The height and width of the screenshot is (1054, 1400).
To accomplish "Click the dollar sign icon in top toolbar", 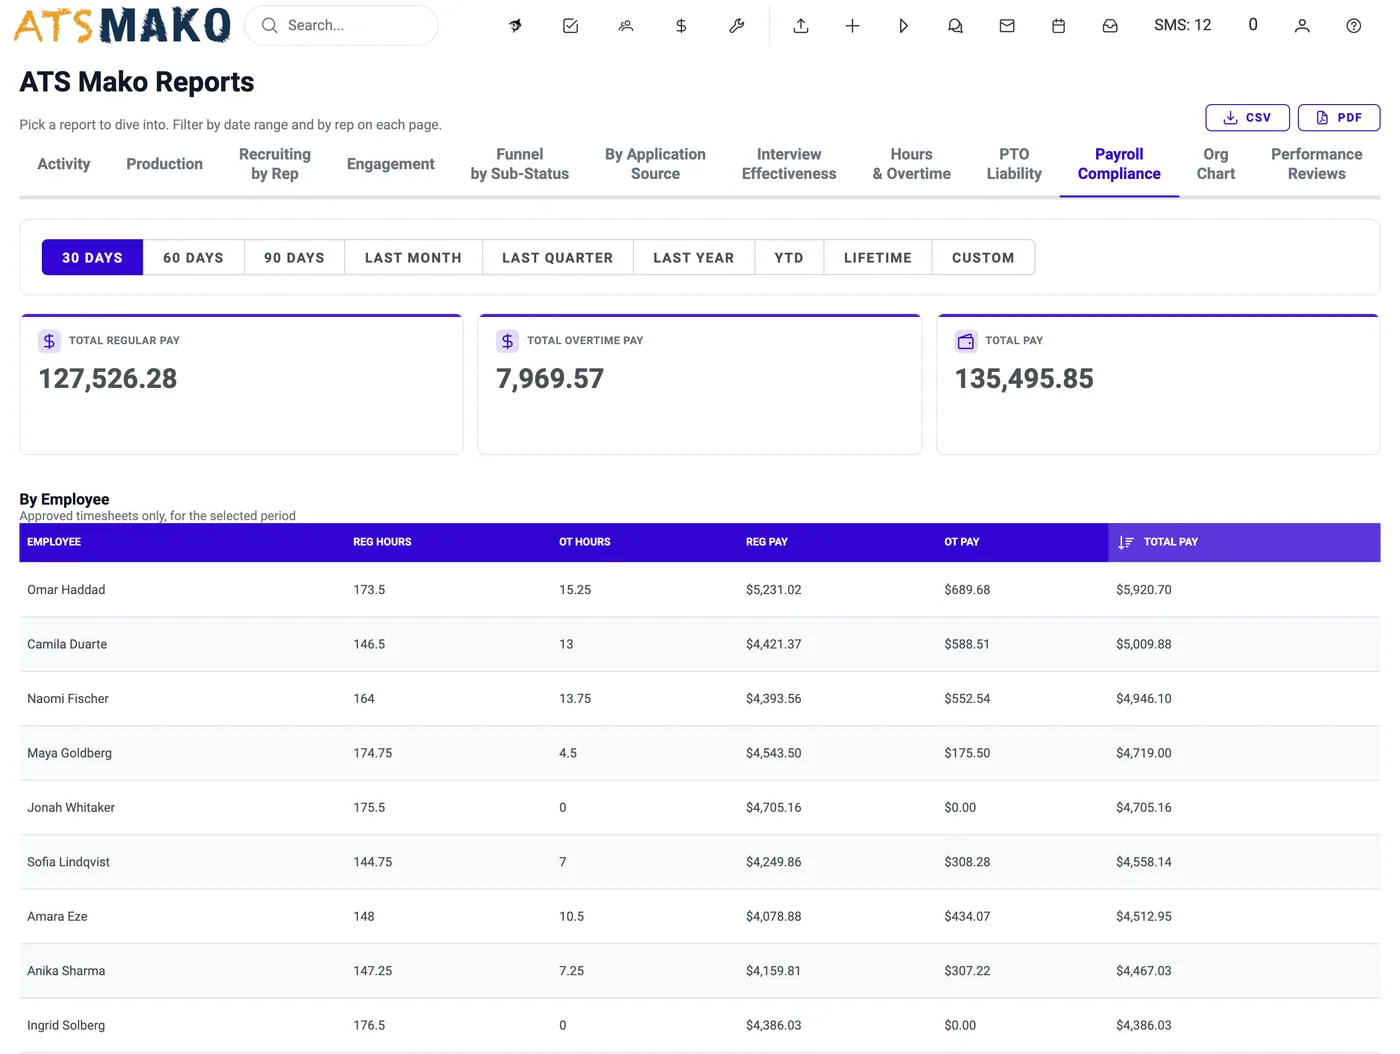I will 681,26.
